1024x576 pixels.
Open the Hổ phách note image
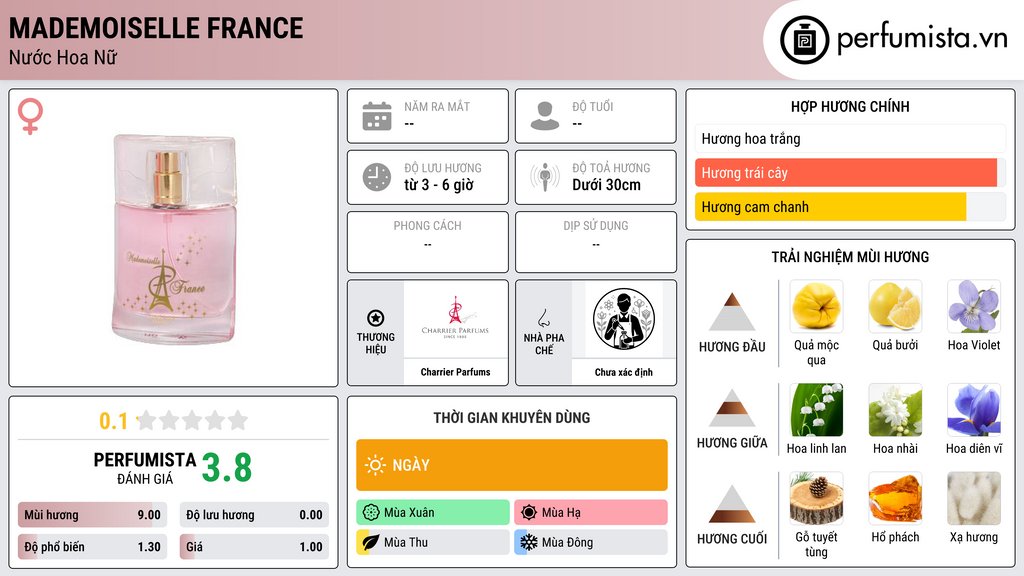[x=895, y=498]
